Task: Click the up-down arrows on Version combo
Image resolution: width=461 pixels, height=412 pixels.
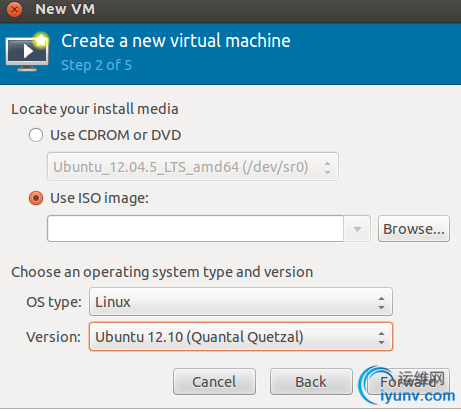Action: click(x=381, y=337)
